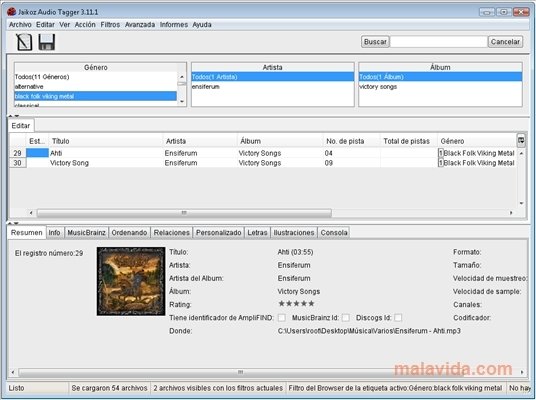
Task: Click the save floppy disk toolbar icon
Action: point(47,42)
